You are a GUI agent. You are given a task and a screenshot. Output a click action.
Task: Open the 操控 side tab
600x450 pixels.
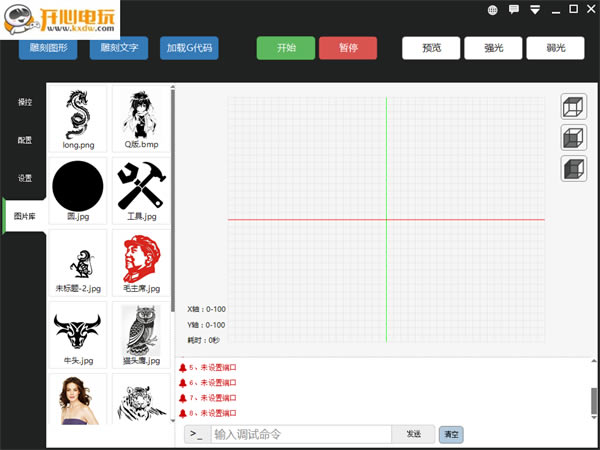(x=24, y=102)
